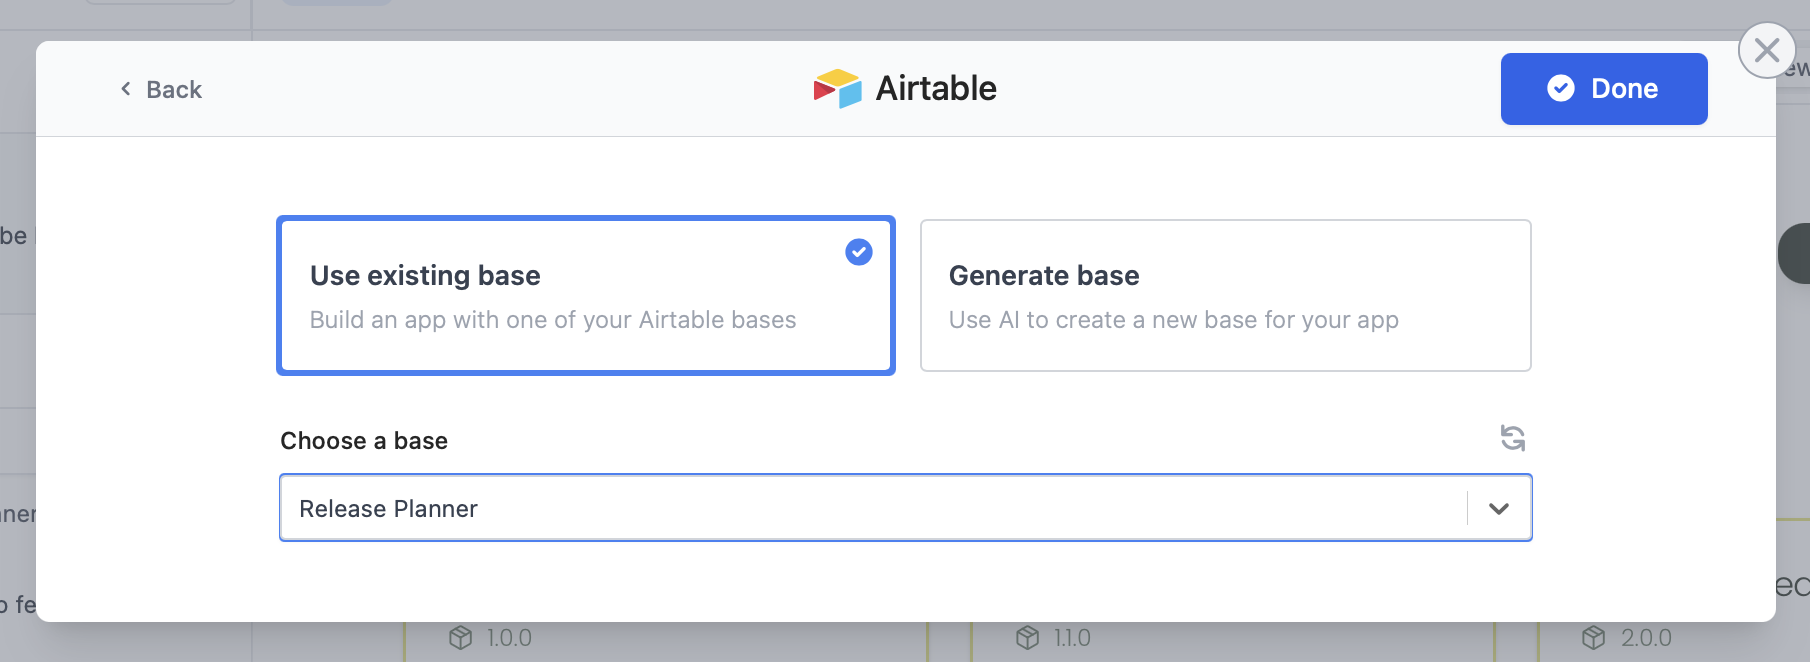Click the Airtable title text
The width and height of the screenshot is (1810, 662).
pyautogui.click(x=936, y=89)
